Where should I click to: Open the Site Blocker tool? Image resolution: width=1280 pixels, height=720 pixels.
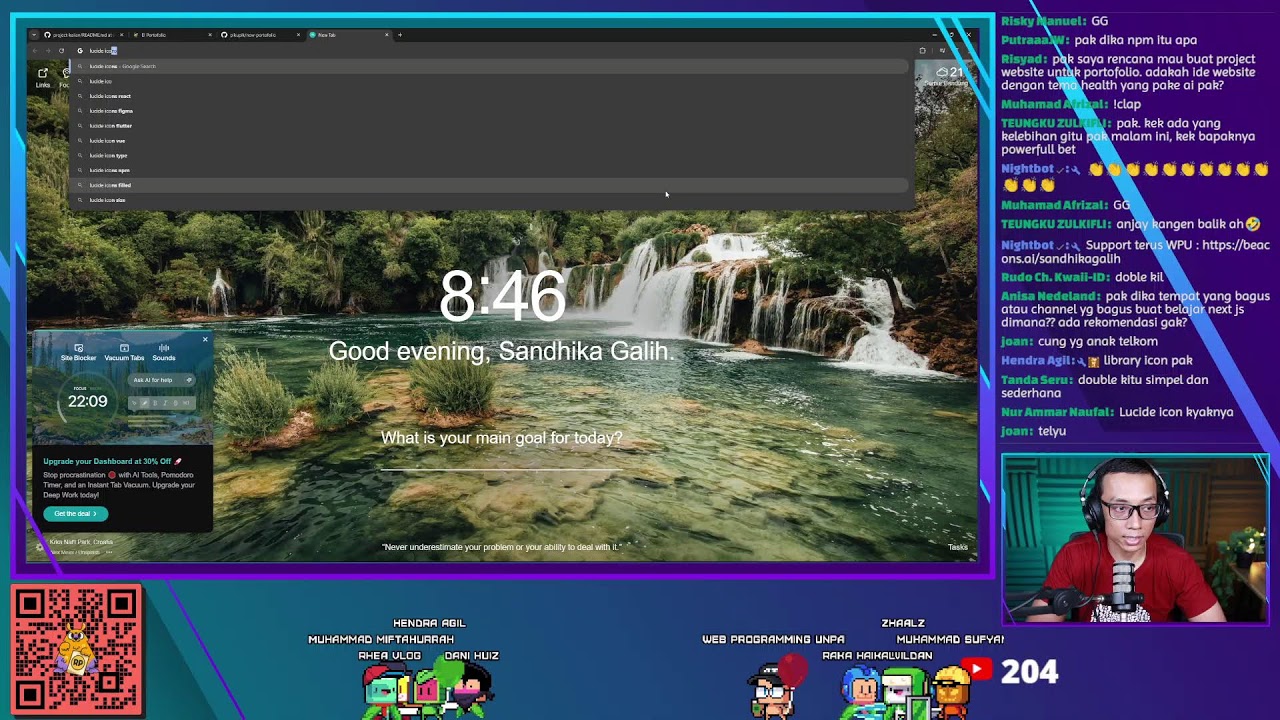pos(78,353)
